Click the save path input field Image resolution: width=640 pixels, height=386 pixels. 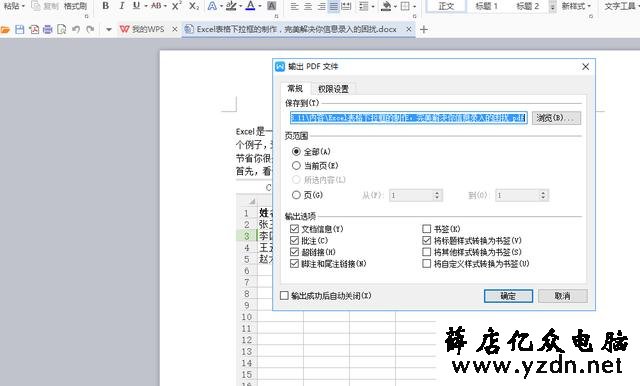click(409, 118)
